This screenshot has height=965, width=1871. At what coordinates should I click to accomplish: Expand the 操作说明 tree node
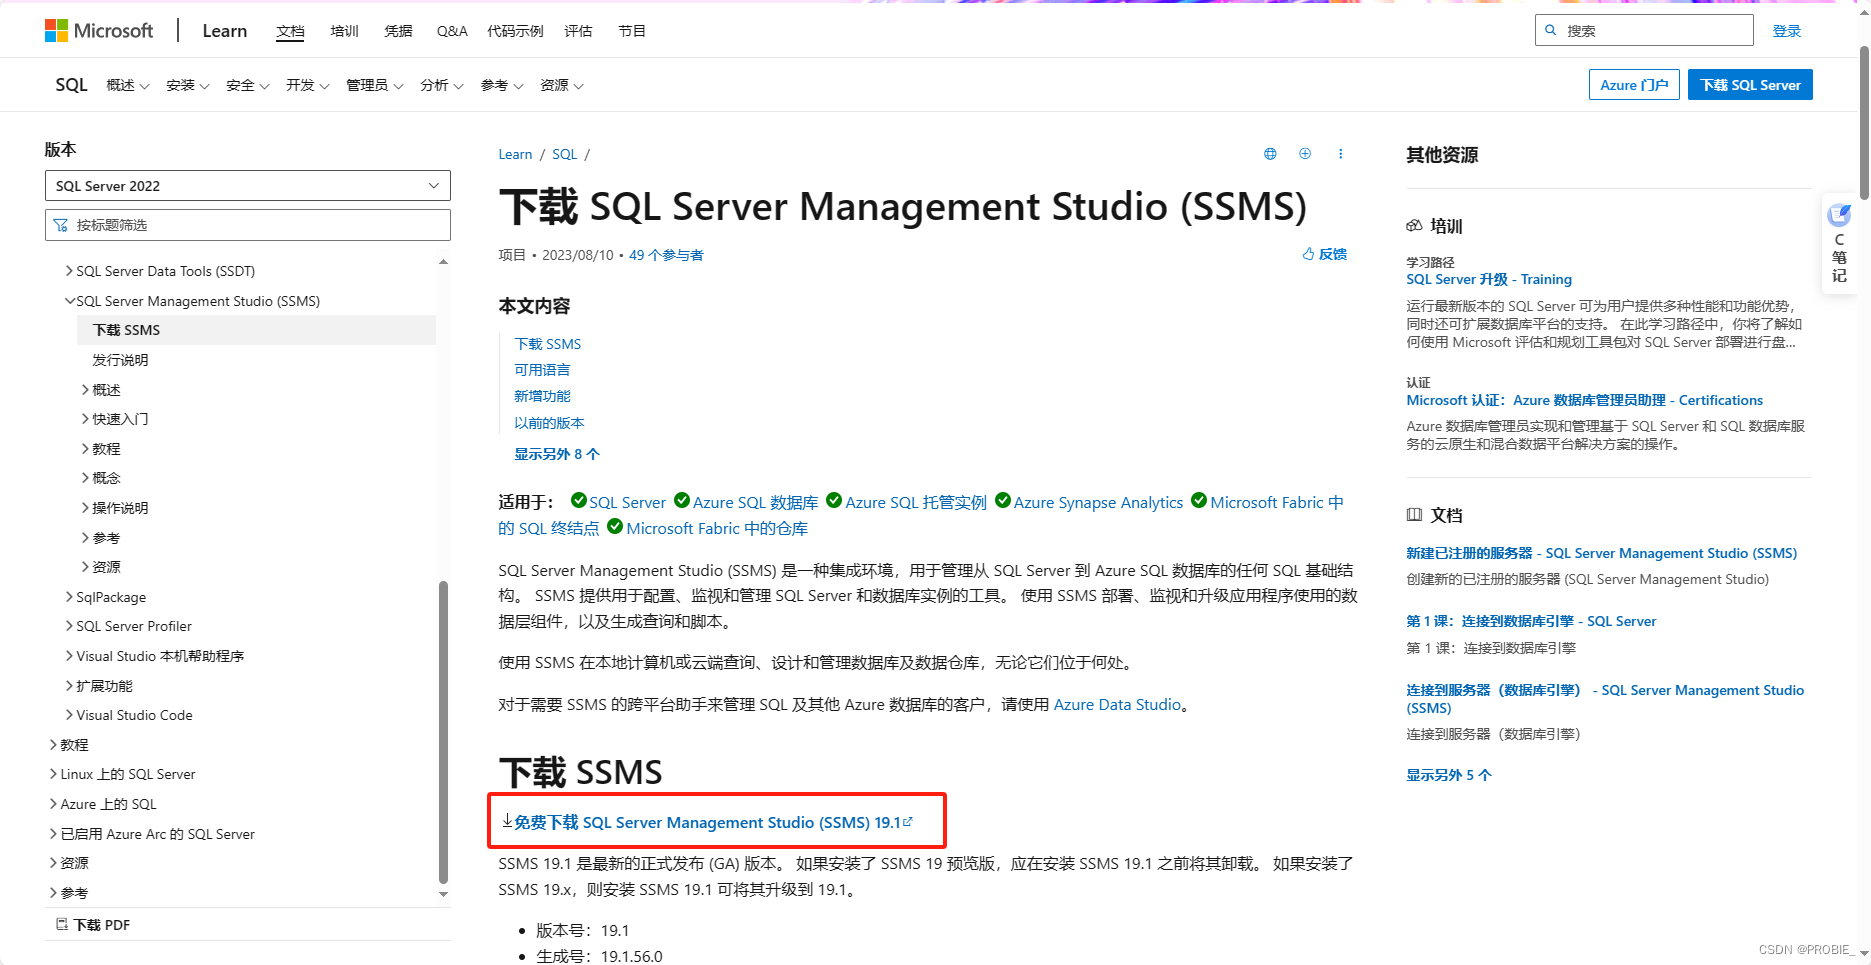(85, 508)
